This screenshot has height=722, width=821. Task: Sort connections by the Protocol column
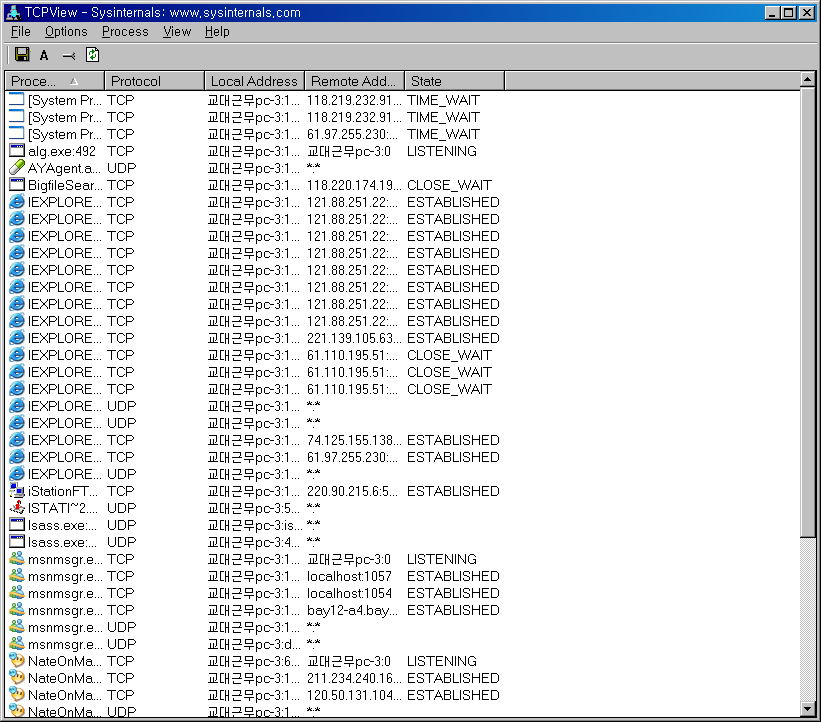[152, 80]
